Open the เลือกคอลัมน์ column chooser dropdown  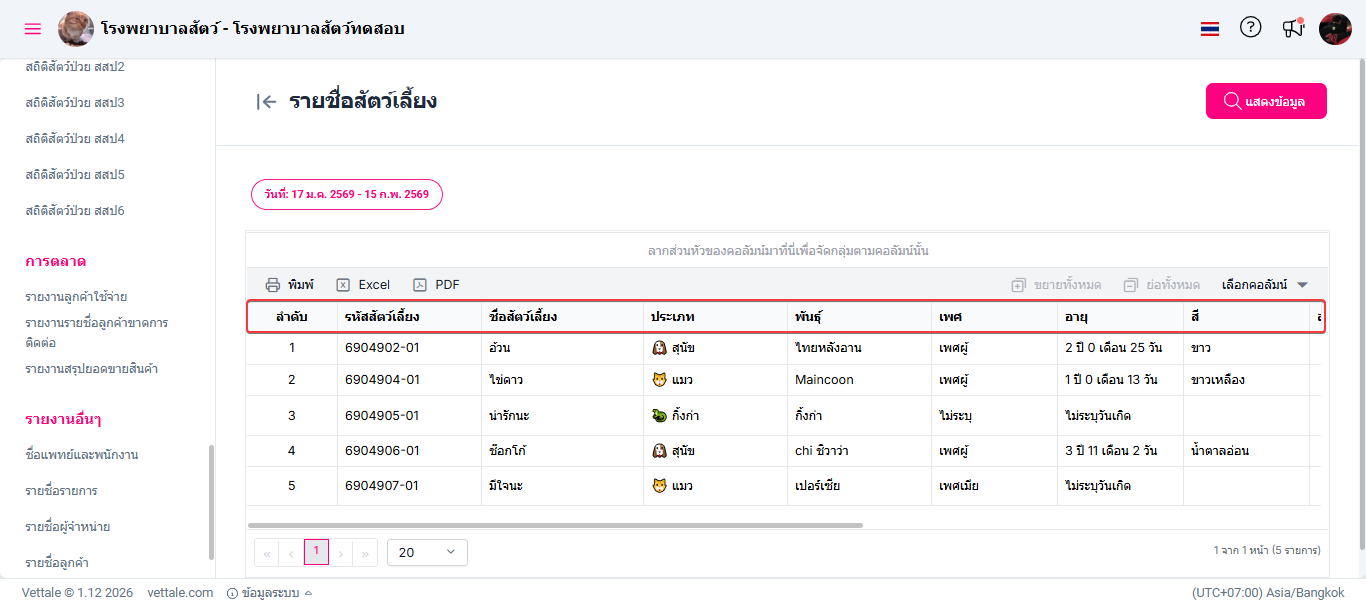1264,285
